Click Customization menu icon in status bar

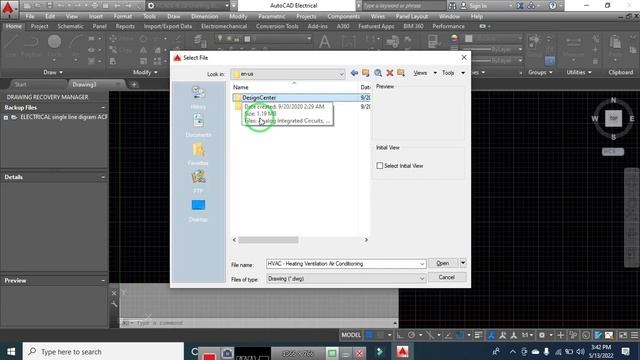[634, 335]
